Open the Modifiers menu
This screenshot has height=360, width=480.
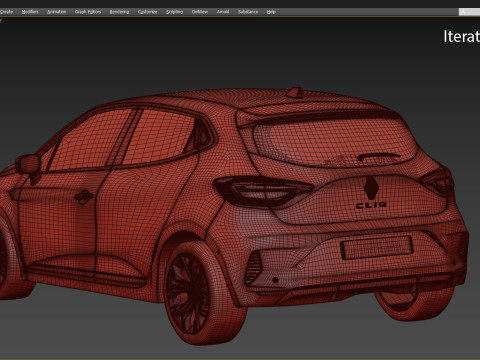tap(30, 12)
